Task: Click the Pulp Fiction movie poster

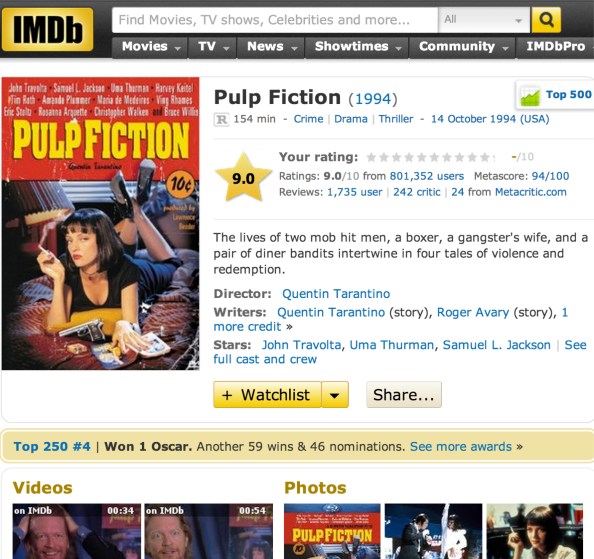Action: tap(100, 224)
